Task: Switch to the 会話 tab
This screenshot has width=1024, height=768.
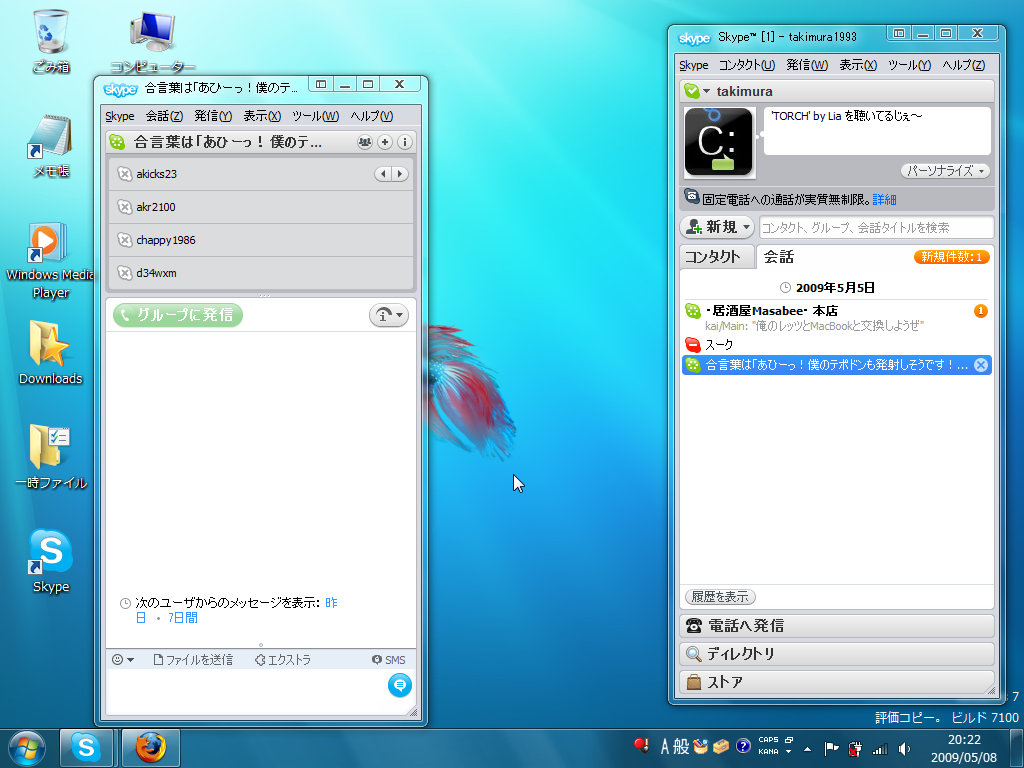Action: pyautogui.click(x=778, y=257)
